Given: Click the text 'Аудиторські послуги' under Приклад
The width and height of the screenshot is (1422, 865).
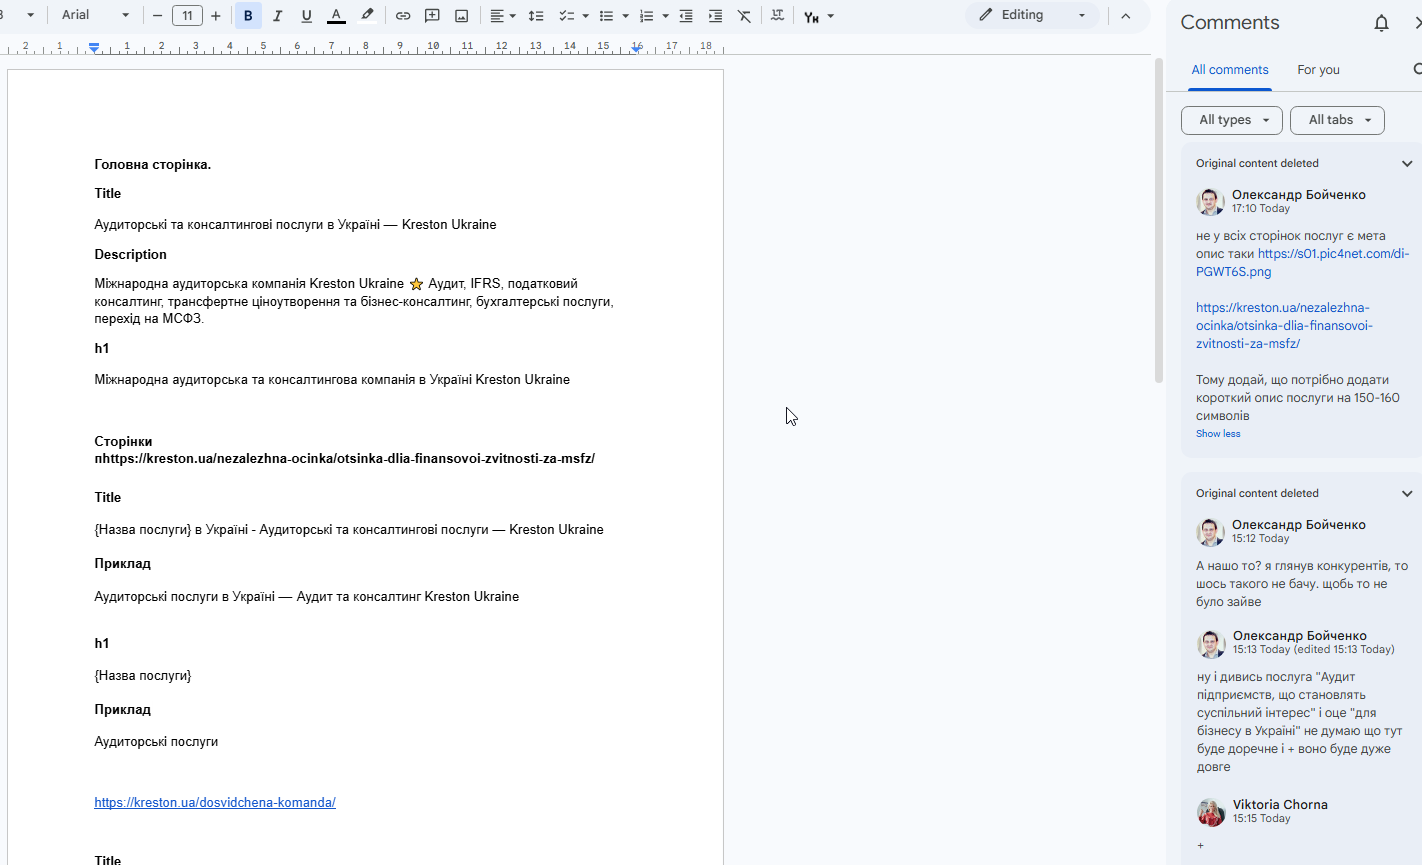Looking at the screenshot, I should pyautogui.click(x=156, y=742).
